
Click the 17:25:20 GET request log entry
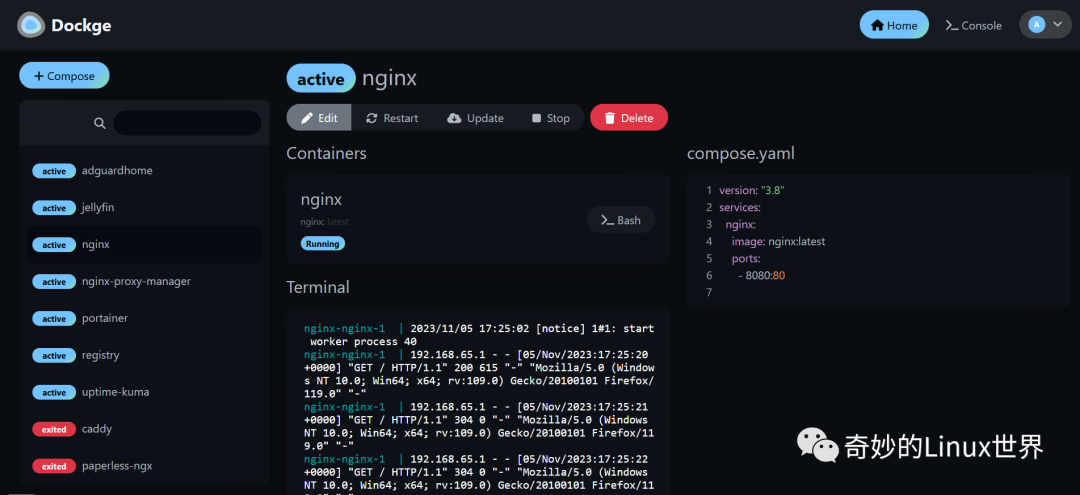click(479, 374)
